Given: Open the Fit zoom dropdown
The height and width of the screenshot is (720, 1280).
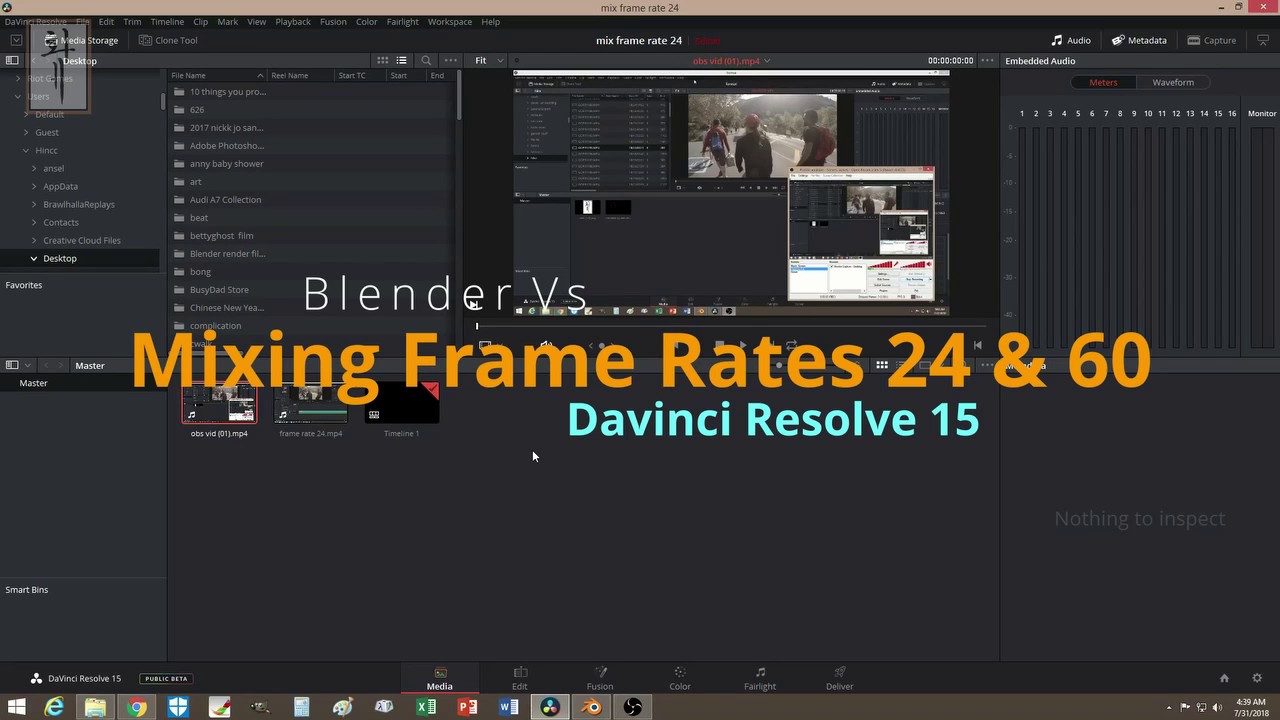Looking at the screenshot, I should pos(488,60).
